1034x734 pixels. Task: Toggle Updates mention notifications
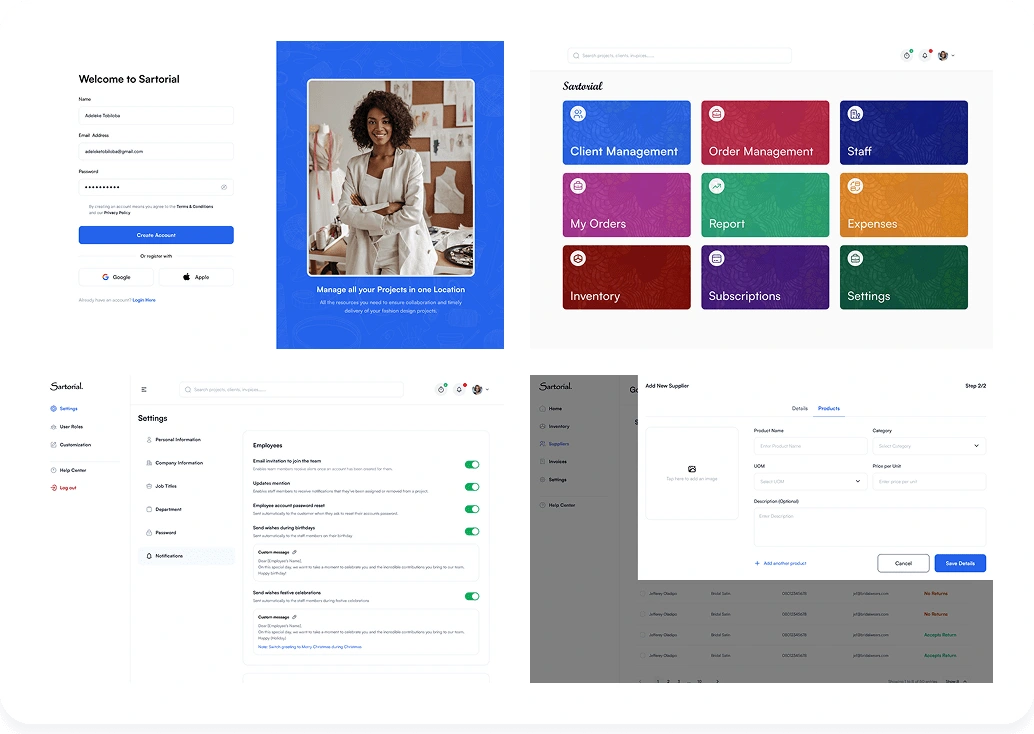[x=472, y=487]
